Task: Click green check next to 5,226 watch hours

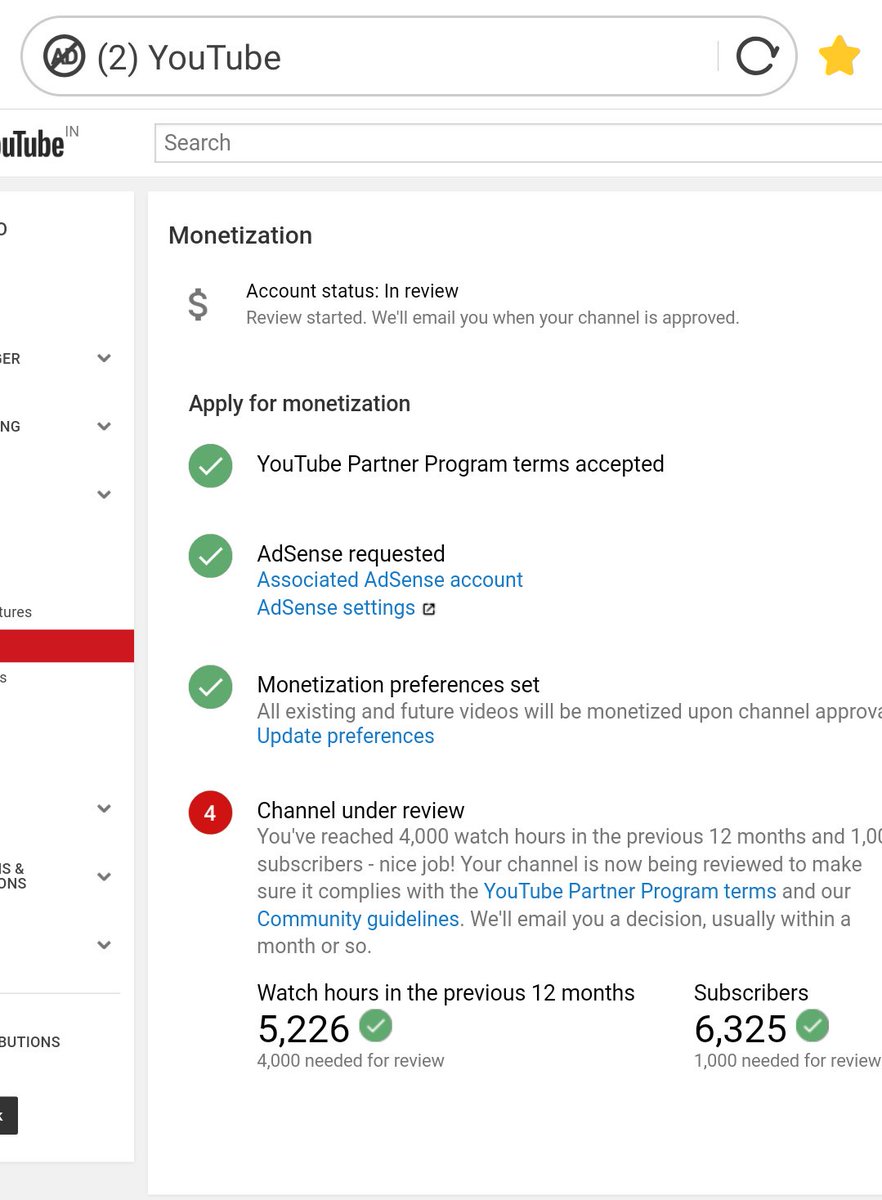Action: [376, 1025]
